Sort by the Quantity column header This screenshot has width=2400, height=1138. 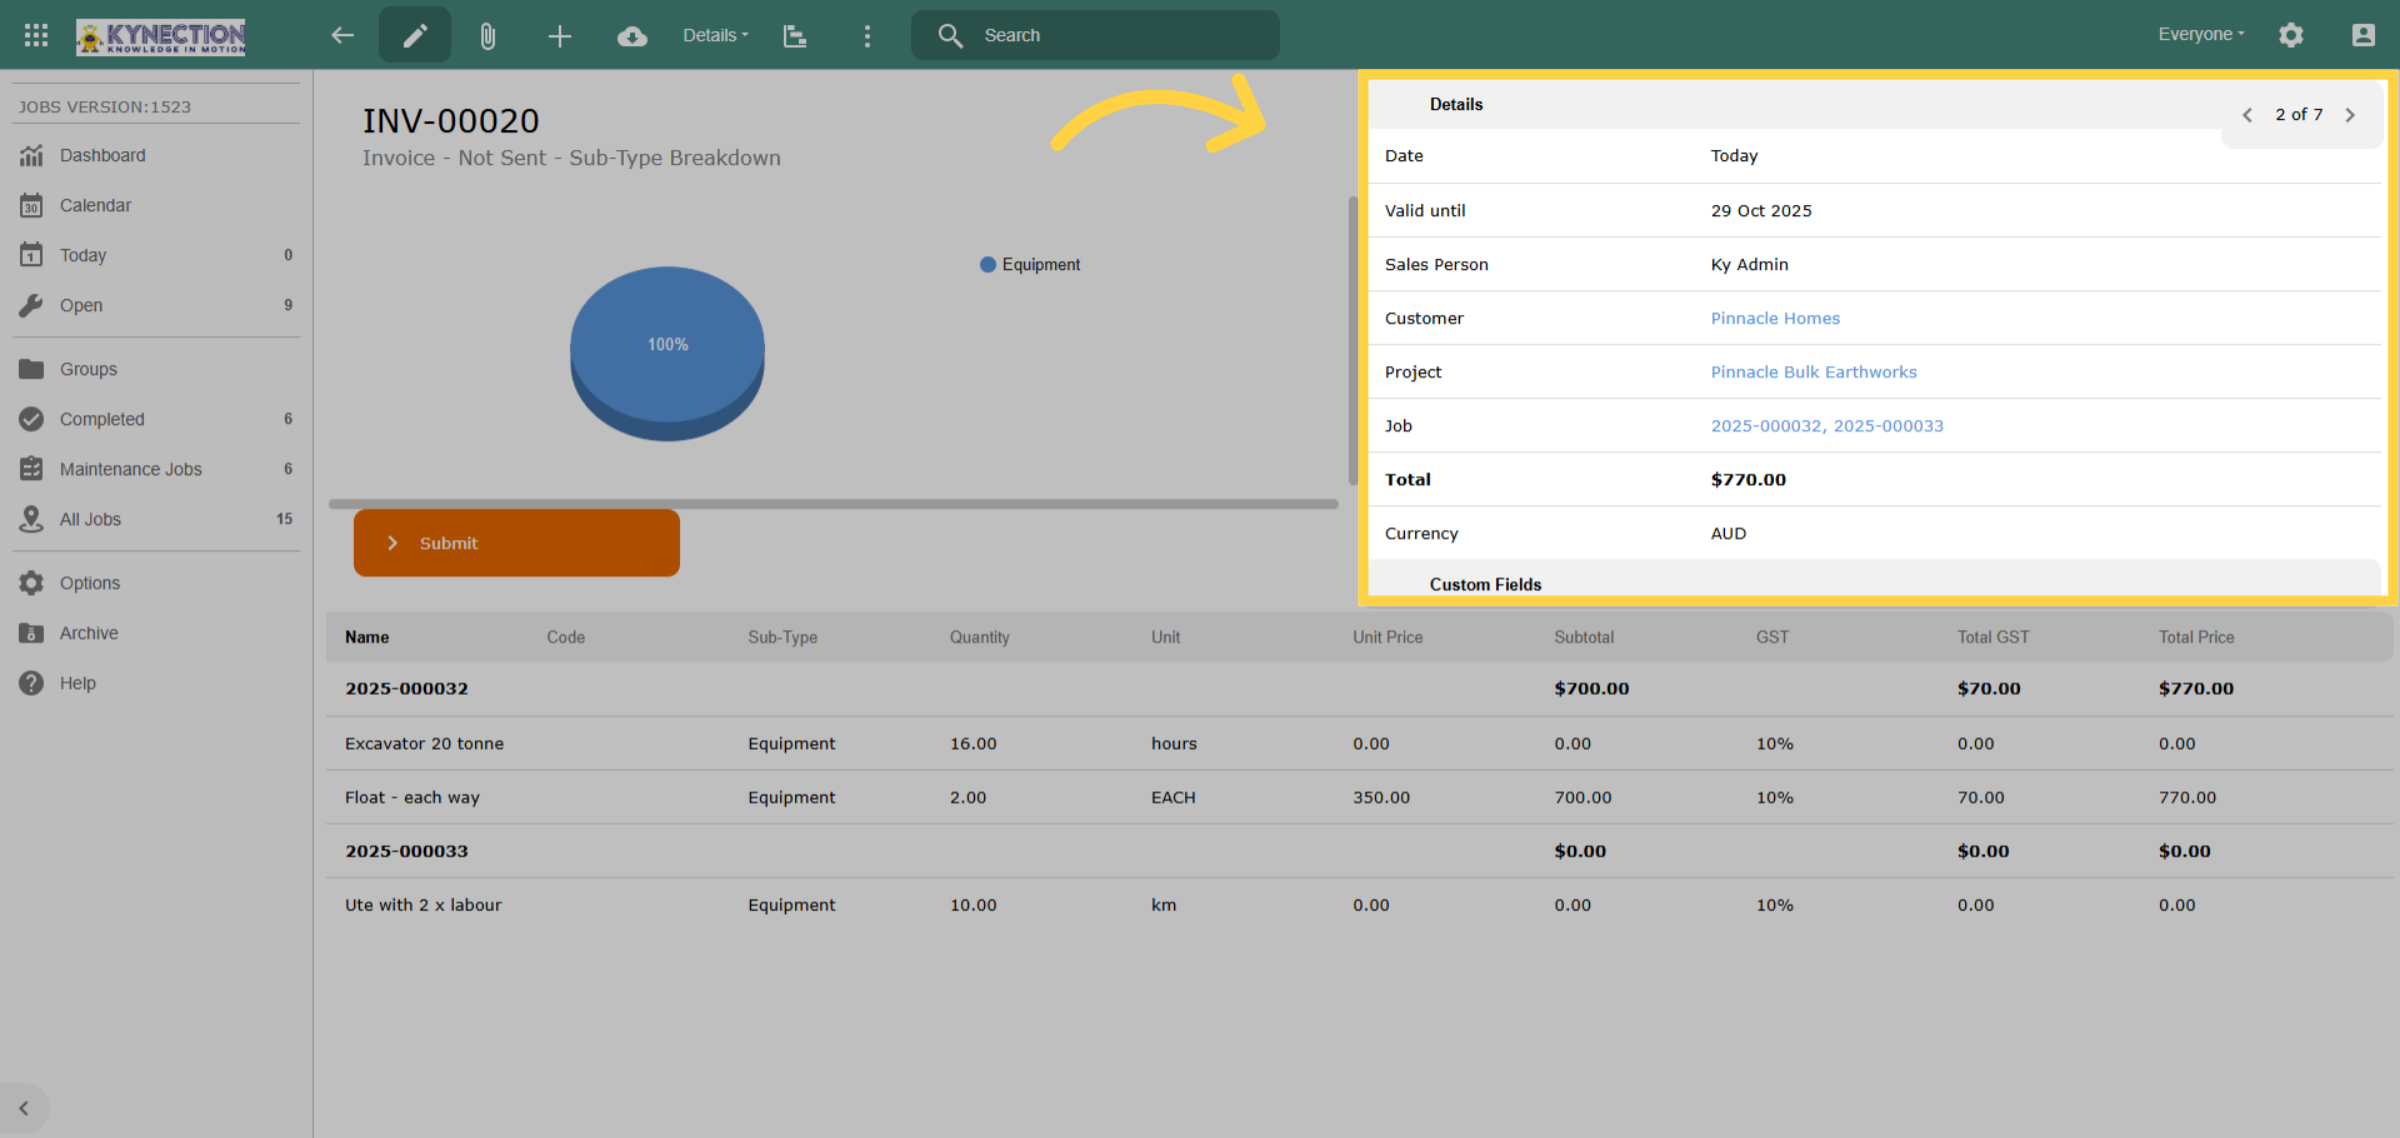979,637
